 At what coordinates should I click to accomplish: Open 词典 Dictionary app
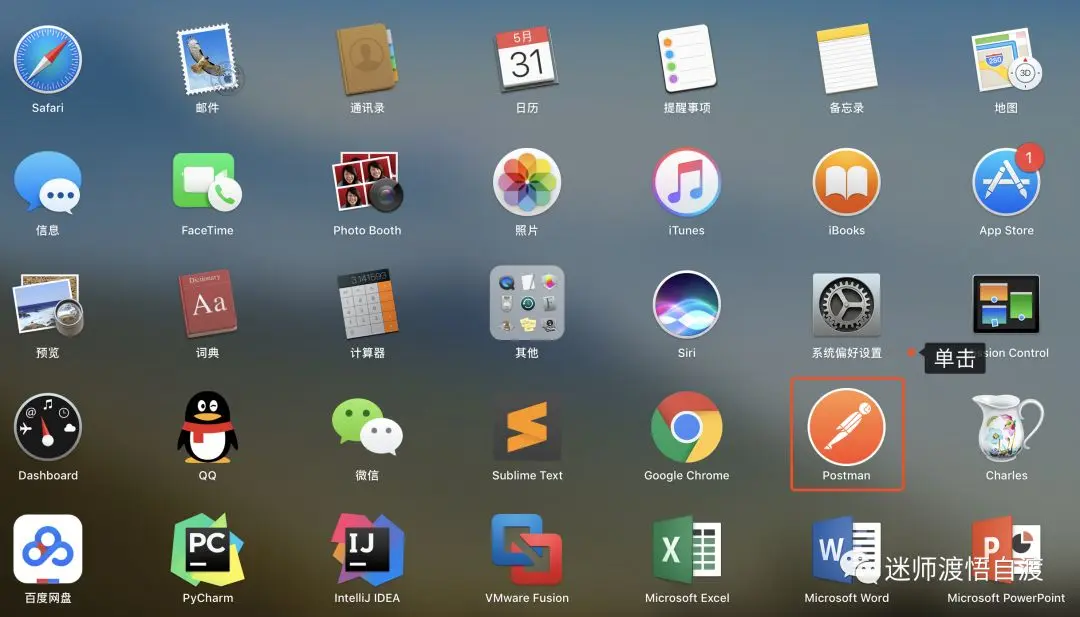(207, 305)
